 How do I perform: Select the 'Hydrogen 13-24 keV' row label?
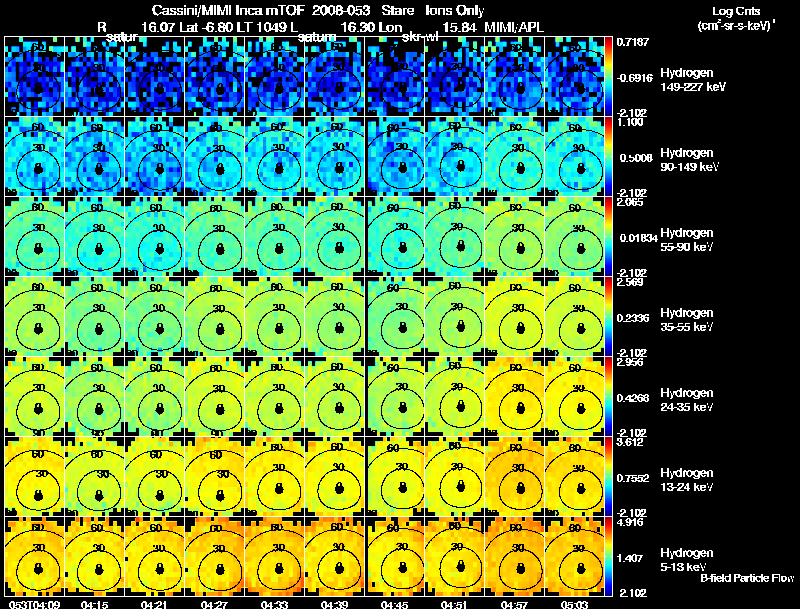point(687,480)
